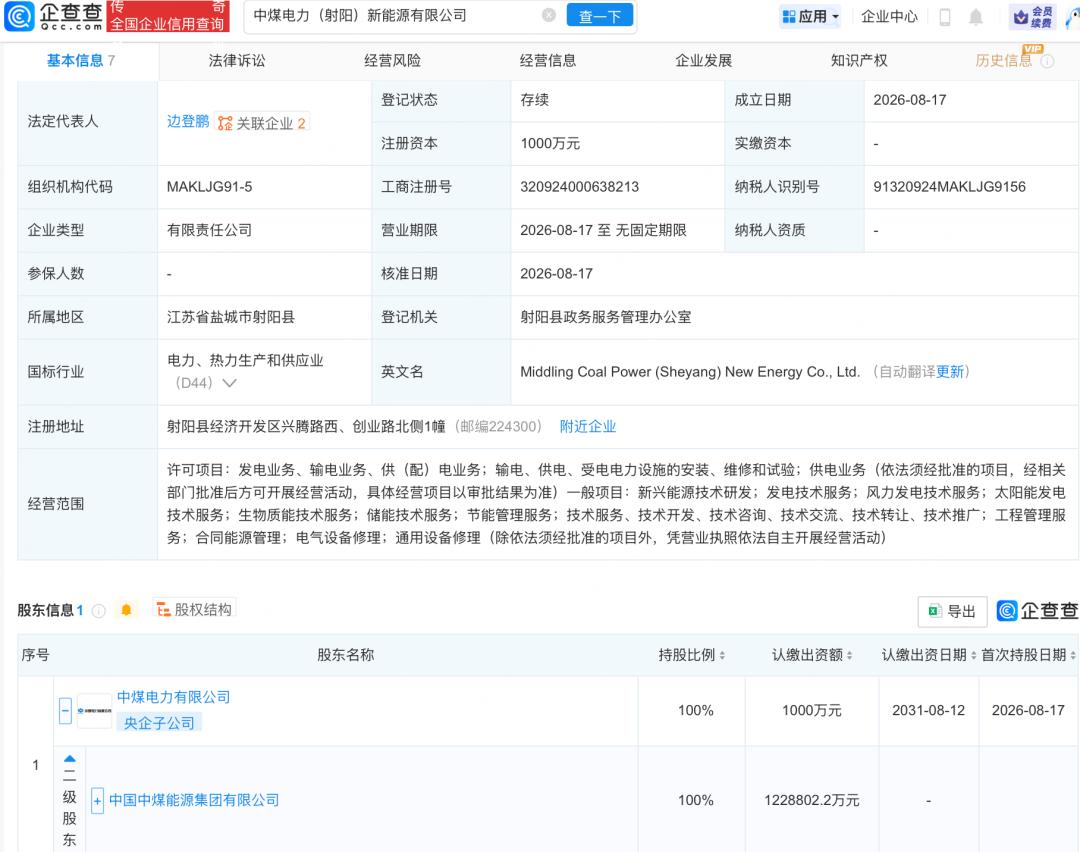Open 中国中煤能源集团有限公司 link
1080x852 pixels.
coord(194,800)
